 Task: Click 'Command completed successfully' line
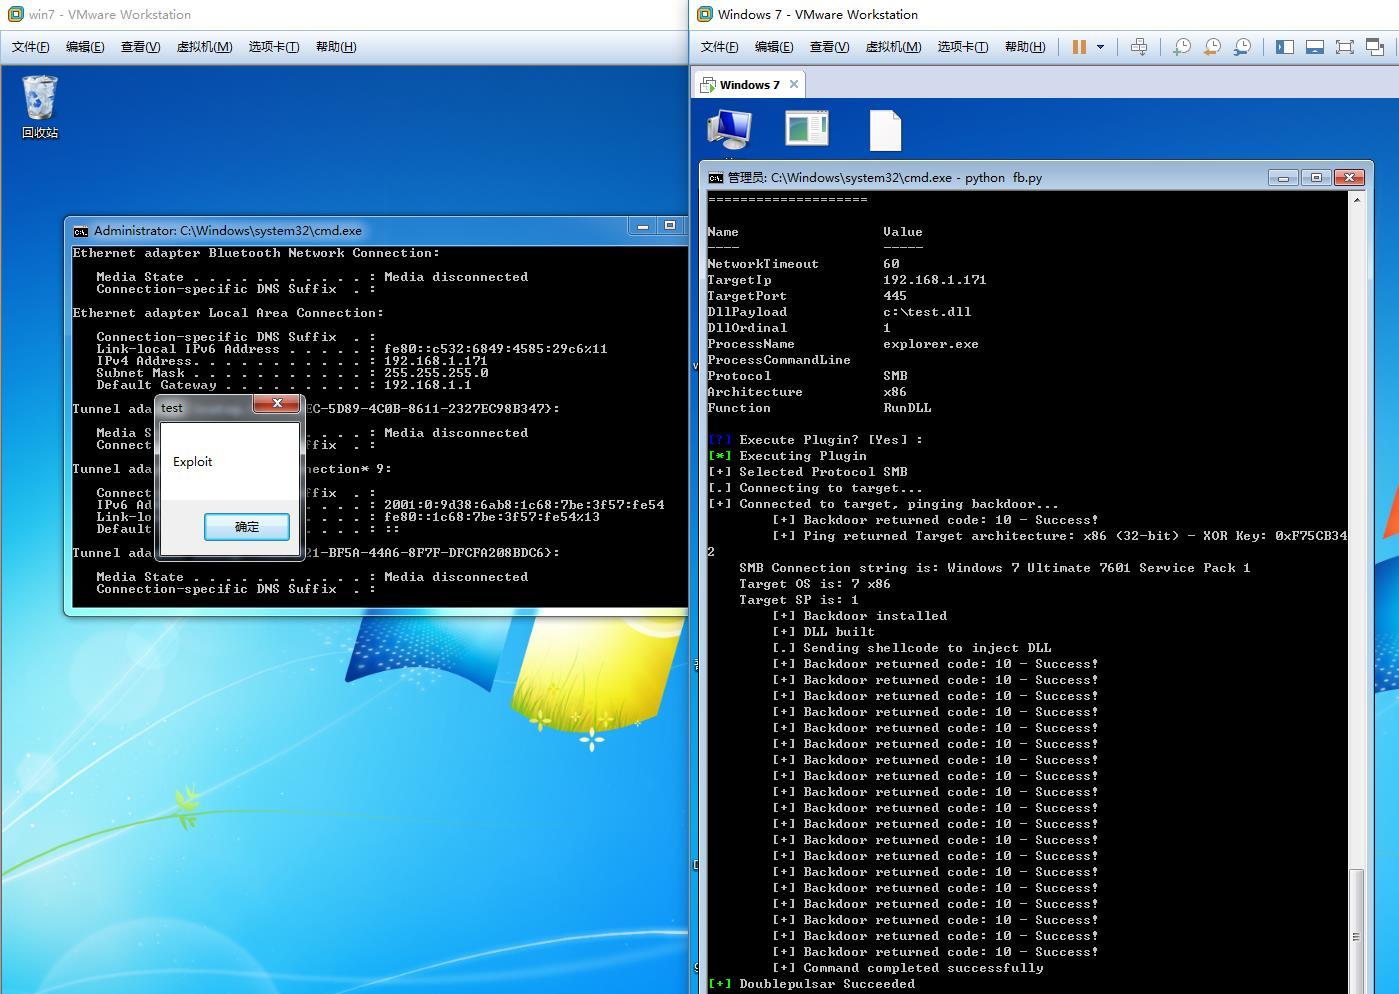[907, 968]
